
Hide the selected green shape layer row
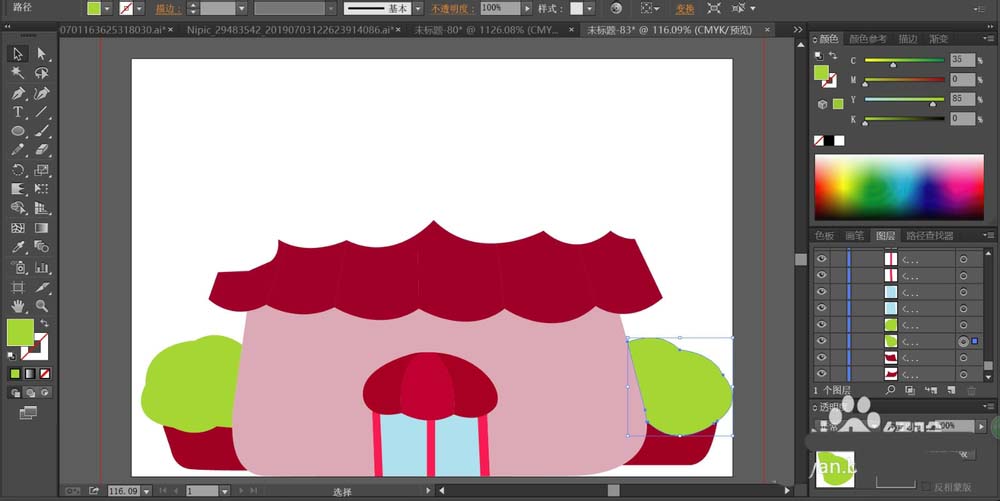pos(821,341)
